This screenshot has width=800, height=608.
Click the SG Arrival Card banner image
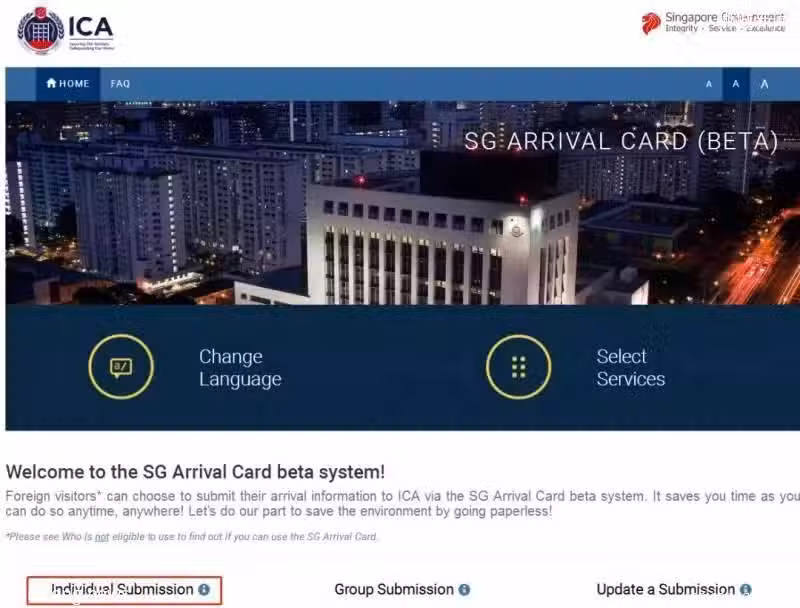coord(403,203)
